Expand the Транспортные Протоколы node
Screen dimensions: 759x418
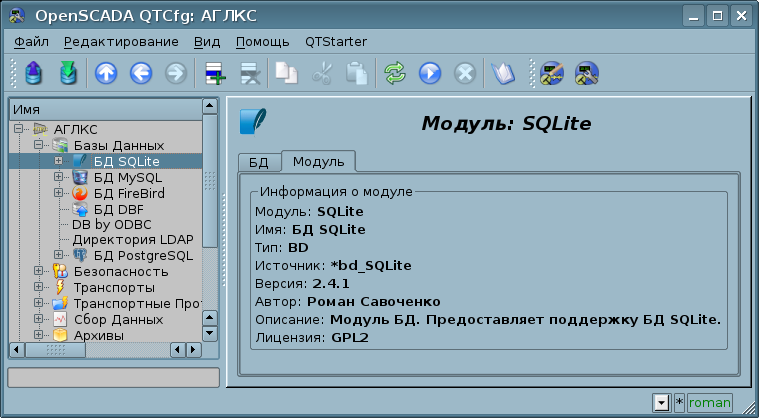coord(38,303)
